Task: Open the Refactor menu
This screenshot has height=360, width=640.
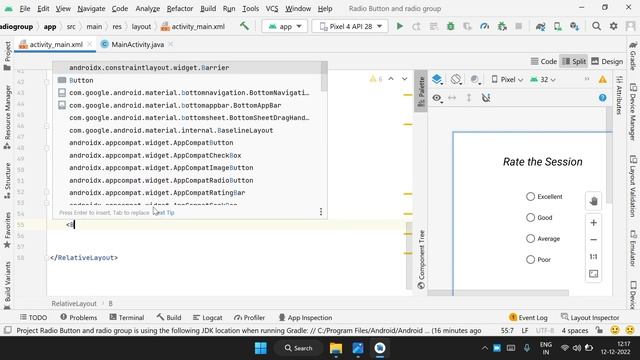Action: pos(180,9)
